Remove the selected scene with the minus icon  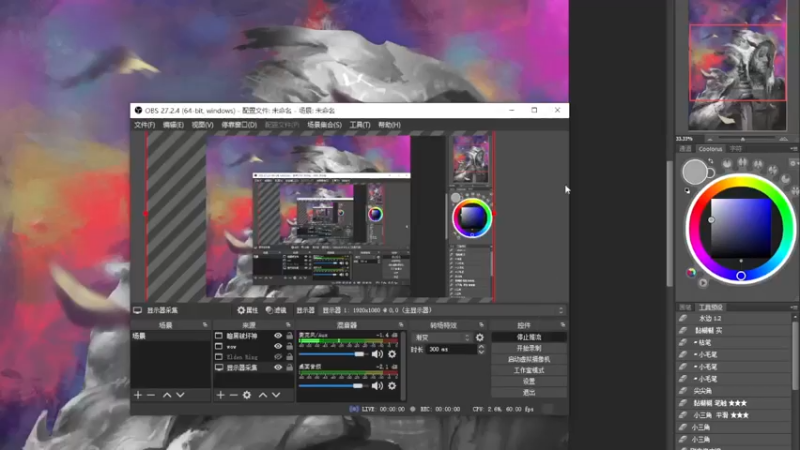point(151,395)
